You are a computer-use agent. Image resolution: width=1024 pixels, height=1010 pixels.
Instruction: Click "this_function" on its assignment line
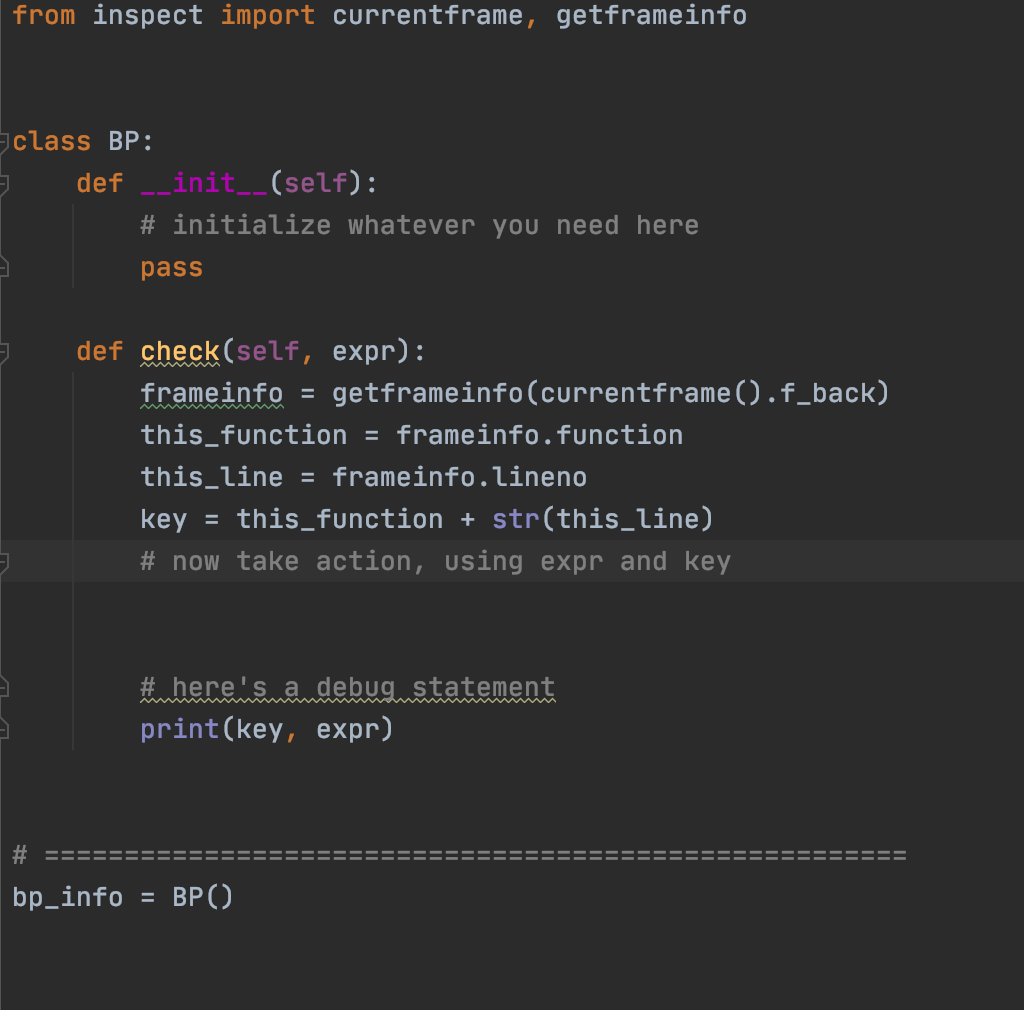(x=244, y=435)
